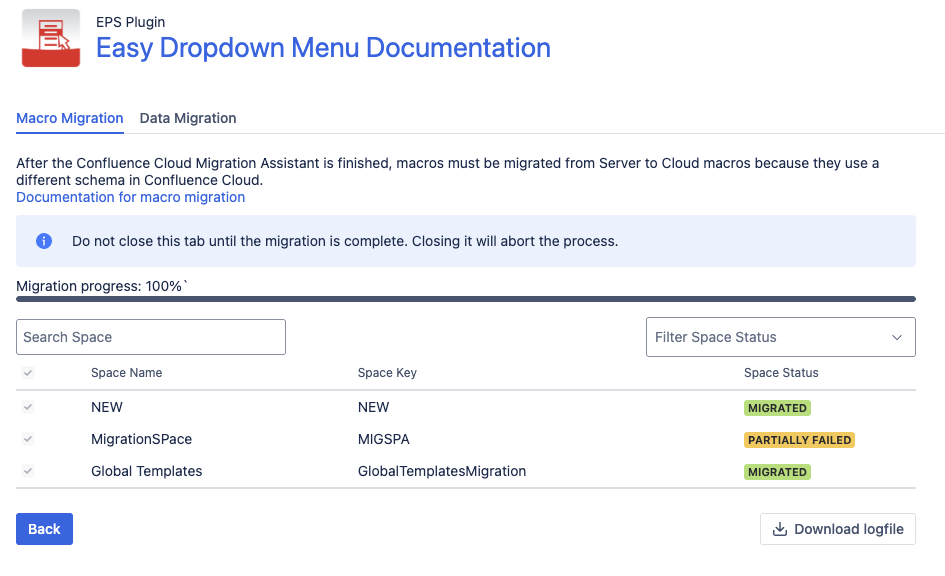Open Easy Dropdown Menu Documentation title link
Screen dimensions: 945x576
[324, 48]
